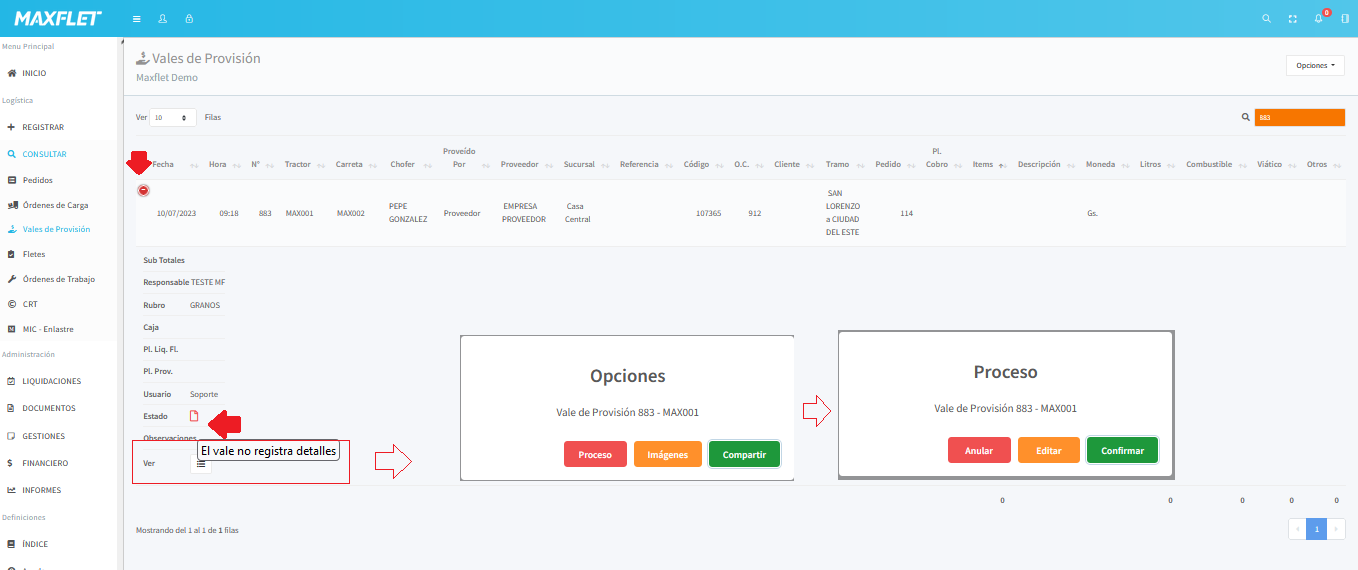Sort the table by Fecha column

click(163, 164)
